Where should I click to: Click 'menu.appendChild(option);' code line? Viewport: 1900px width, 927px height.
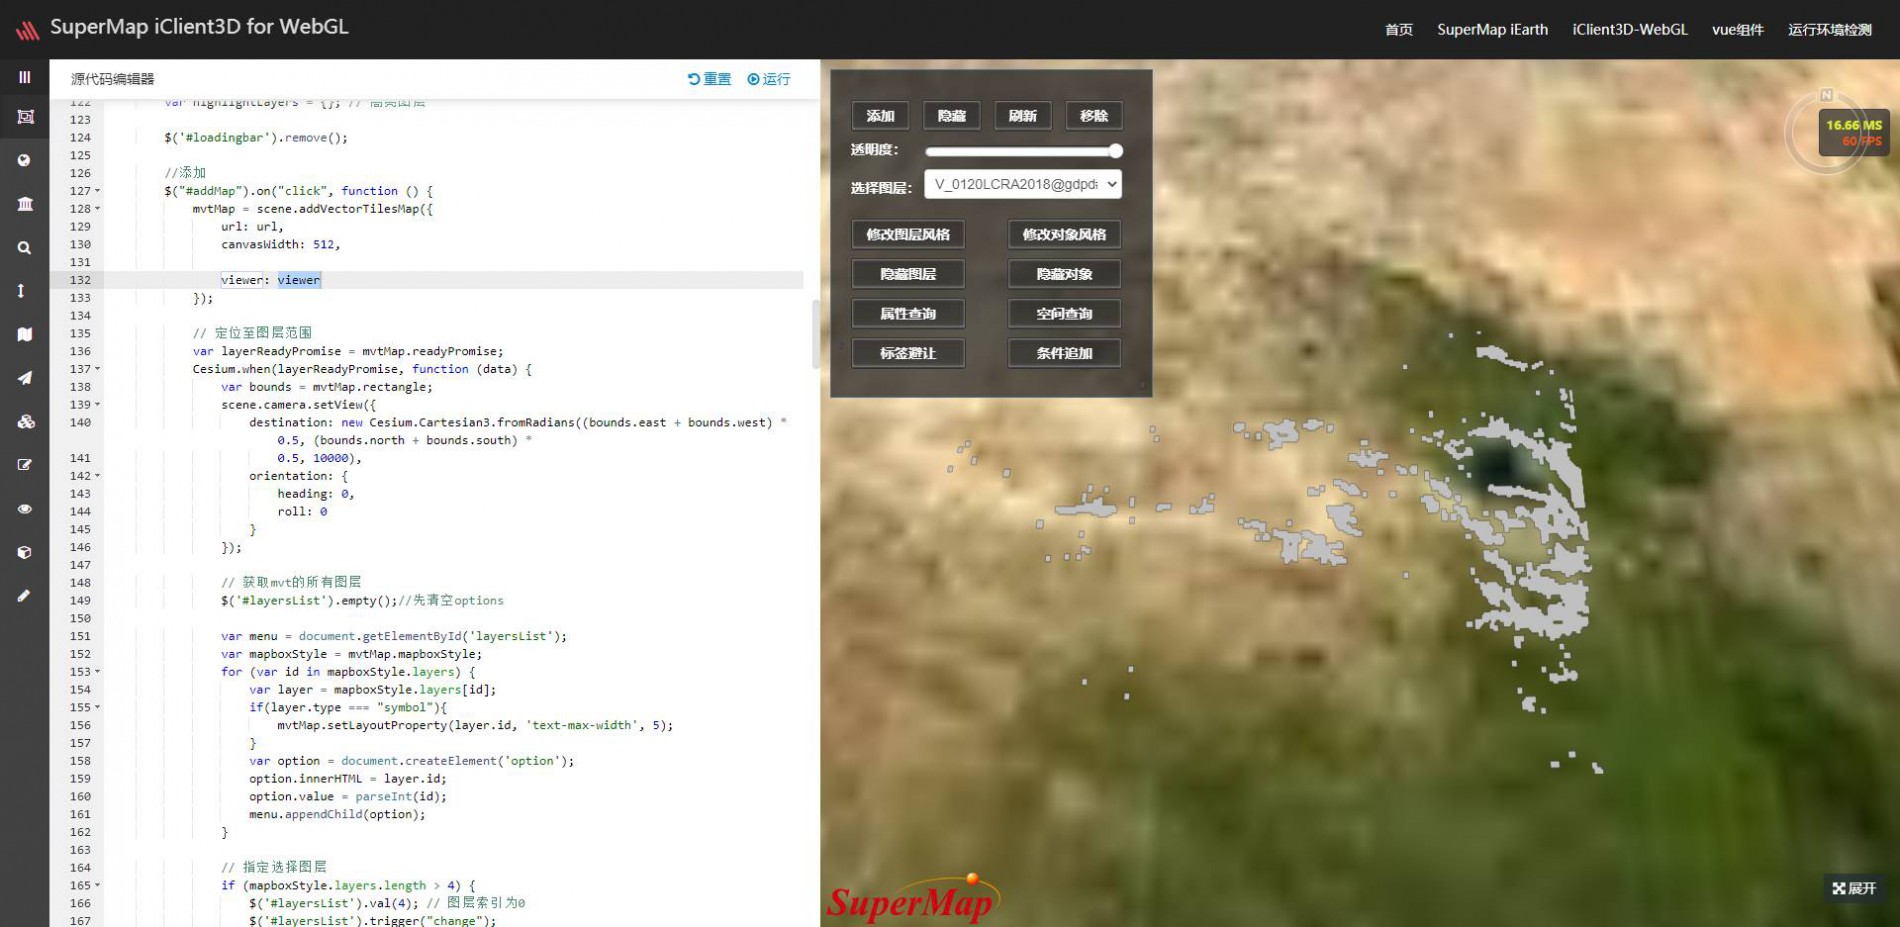[x=337, y=815]
